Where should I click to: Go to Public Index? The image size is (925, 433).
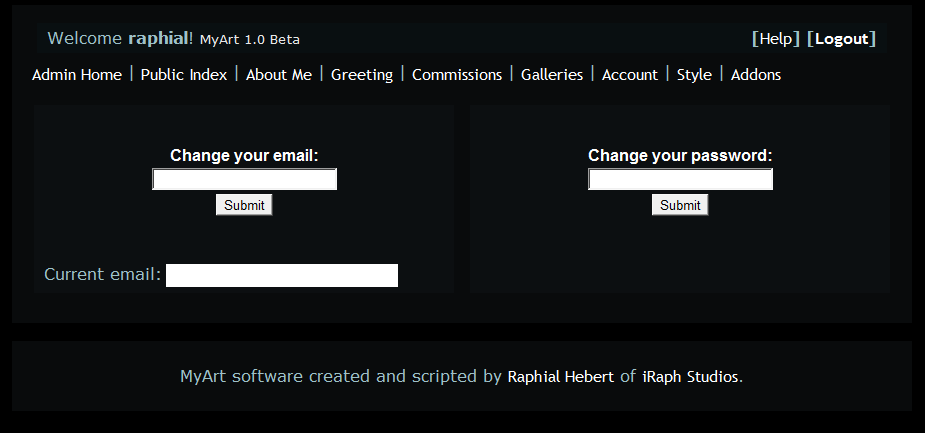184,75
